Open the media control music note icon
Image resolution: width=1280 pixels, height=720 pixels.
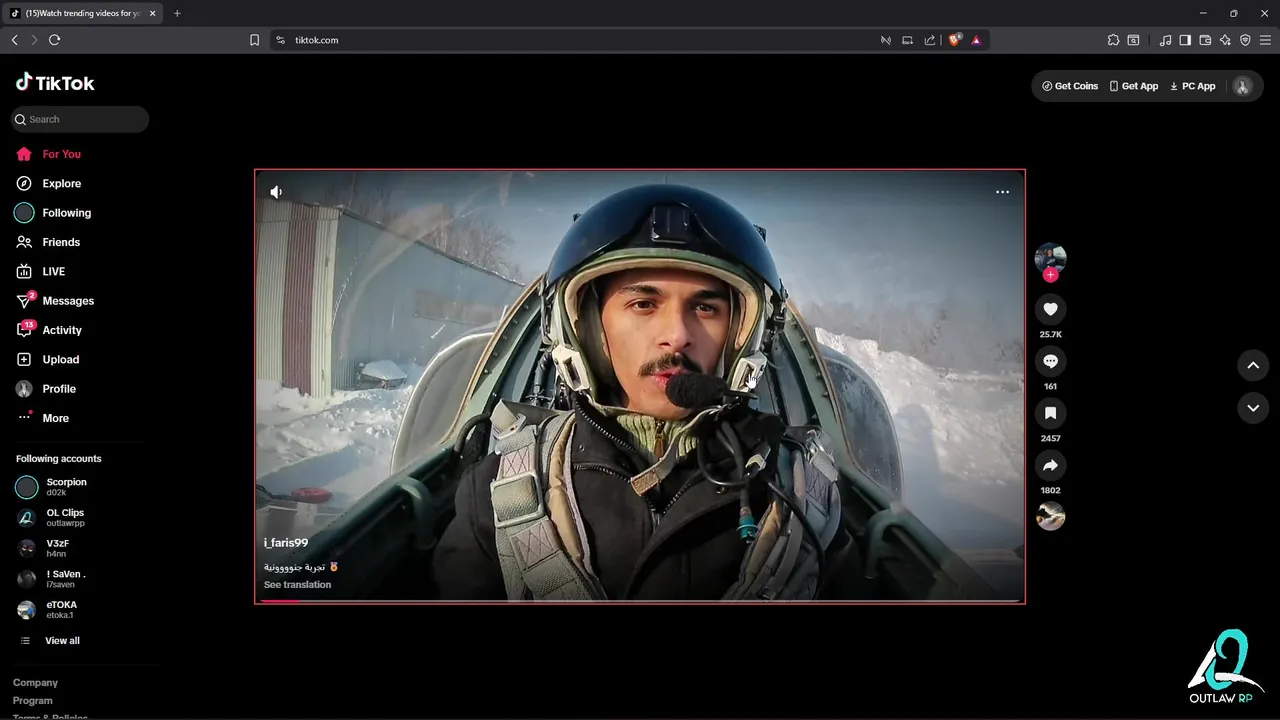[x=1165, y=40]
